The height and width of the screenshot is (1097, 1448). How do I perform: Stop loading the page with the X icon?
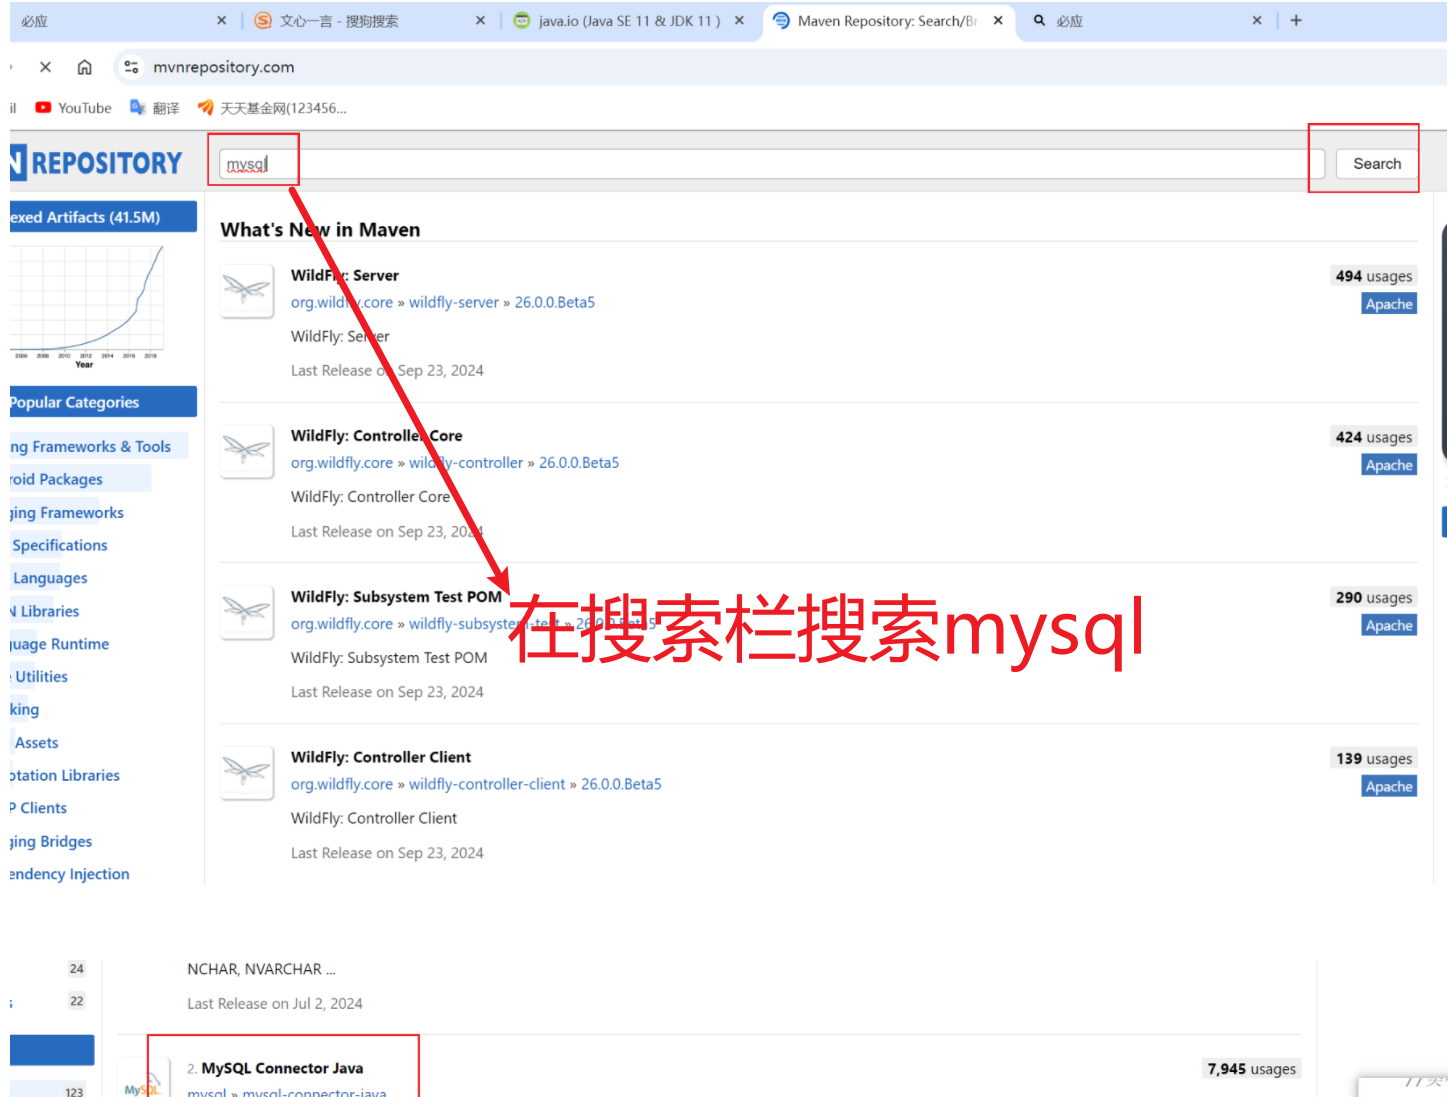click(x=45, y=67)
